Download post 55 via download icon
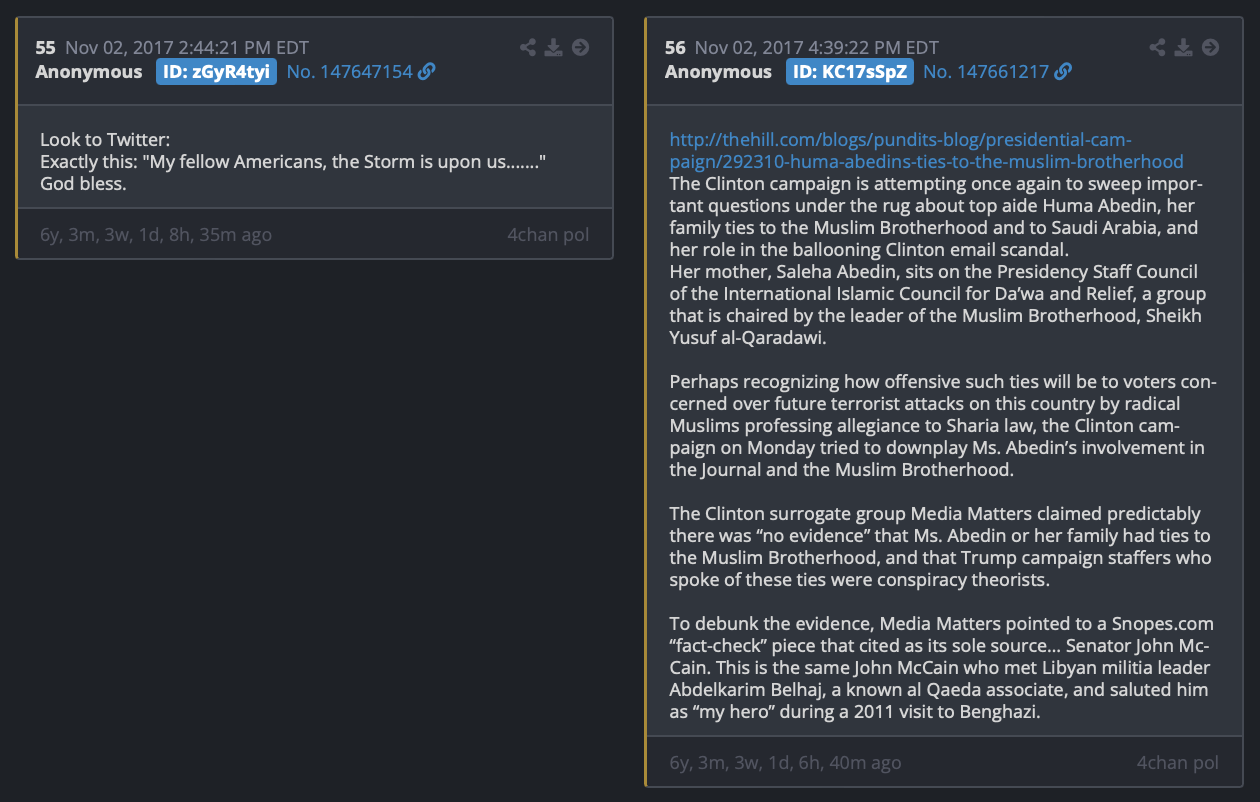Viewport: 1260px width, 802px height. (554, 47)
